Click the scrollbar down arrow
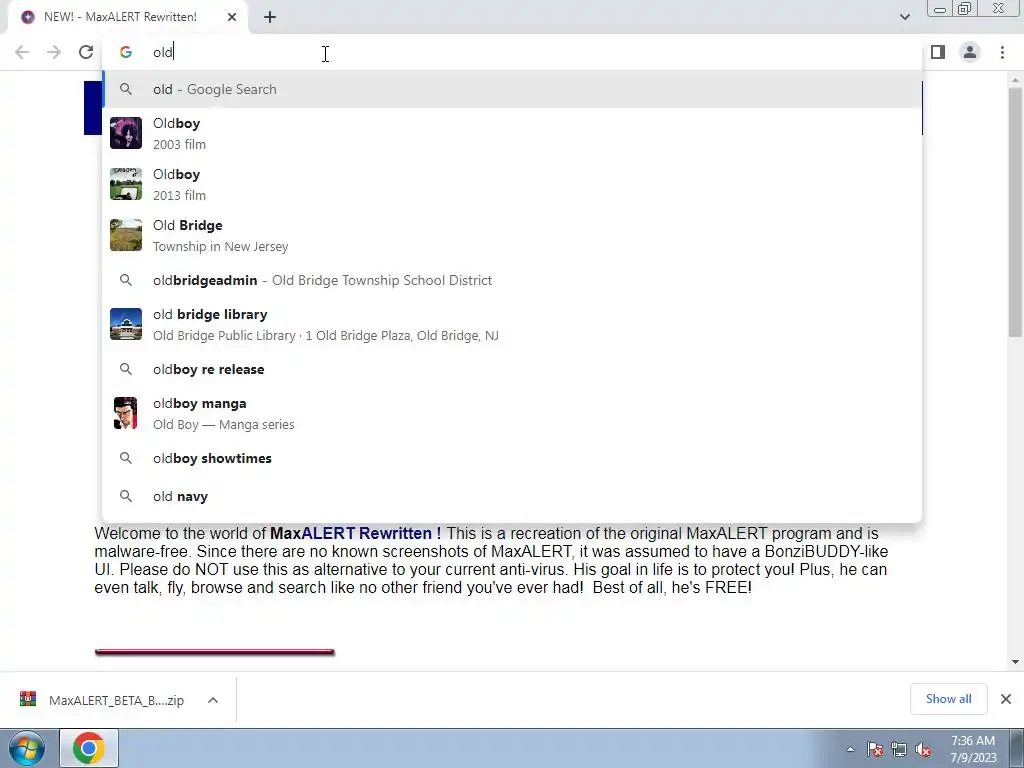1024x768 pixels. (x=1015, y=662)
